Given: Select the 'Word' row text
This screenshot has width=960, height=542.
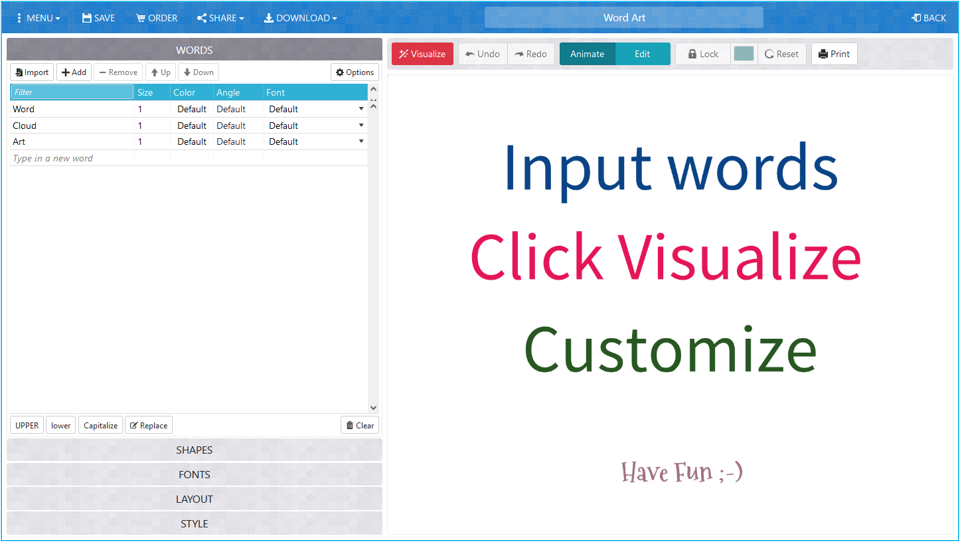Looking at the screenshot, I should tap(23, 109).
